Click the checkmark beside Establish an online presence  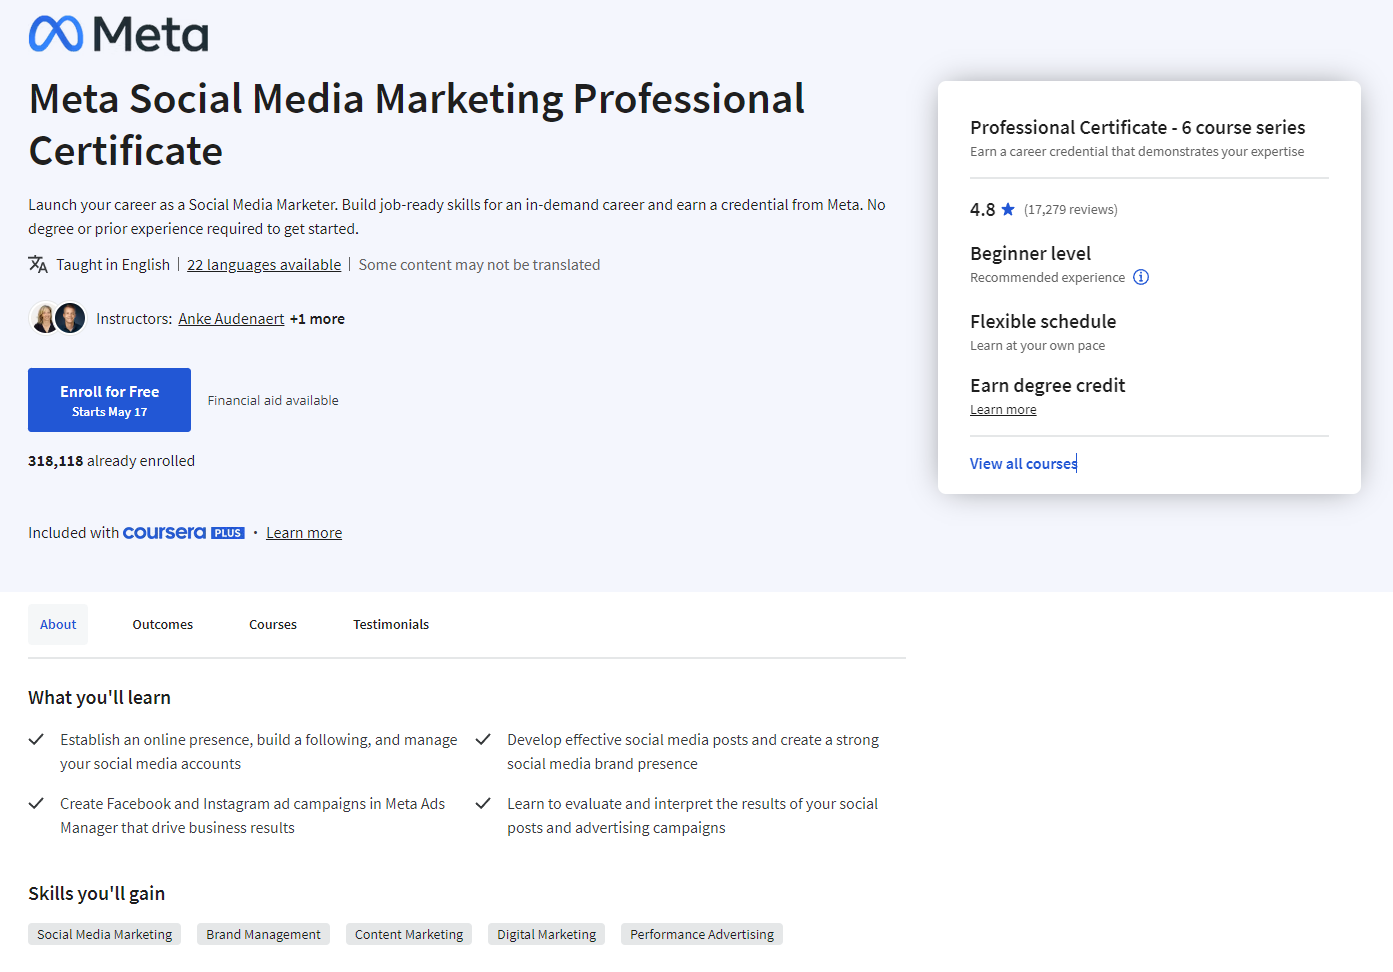click(36, 739)
